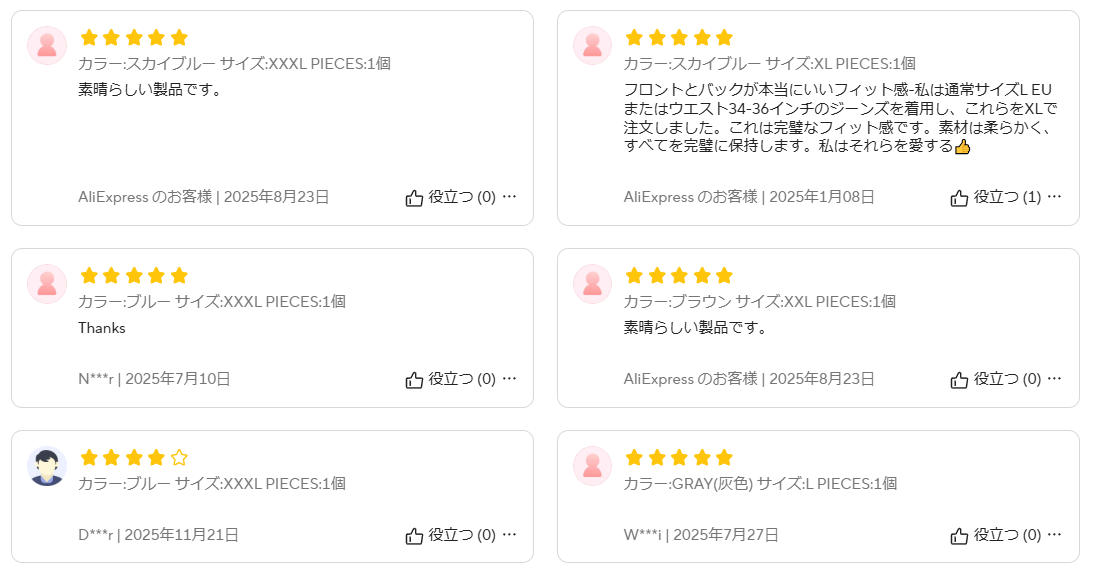Image resolution: width=1094 pixels, height=574 pixels.
Task: Open more options on N***r's review
Action: (509, 379)
